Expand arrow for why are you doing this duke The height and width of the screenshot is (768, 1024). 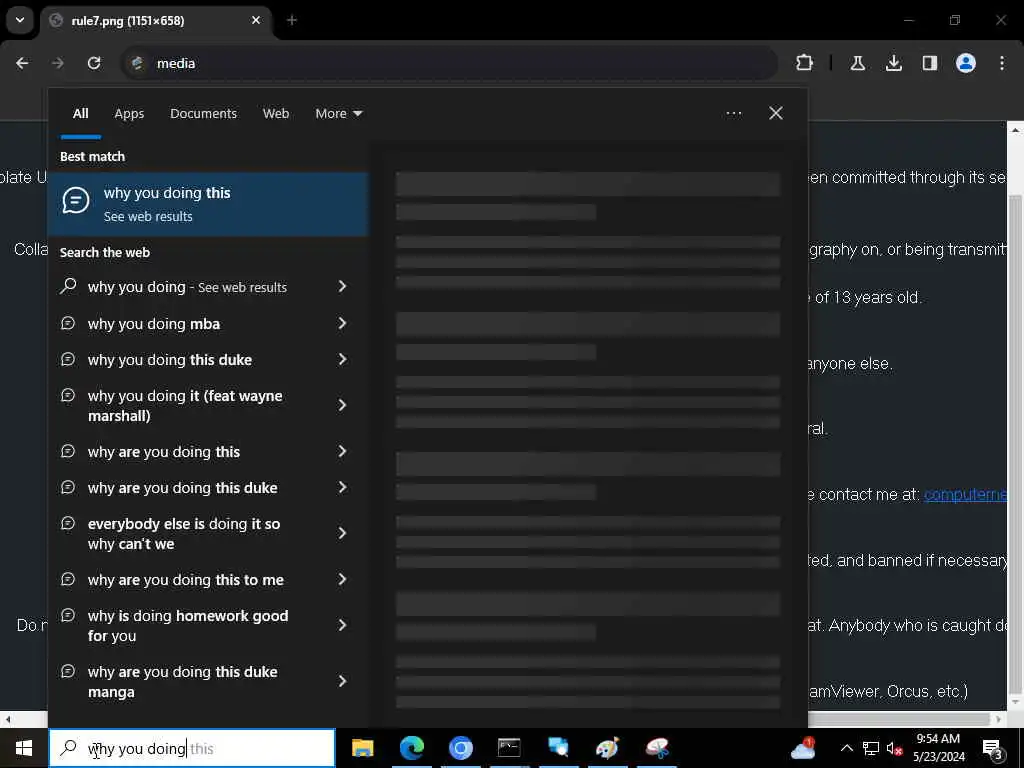pos(342,487)
